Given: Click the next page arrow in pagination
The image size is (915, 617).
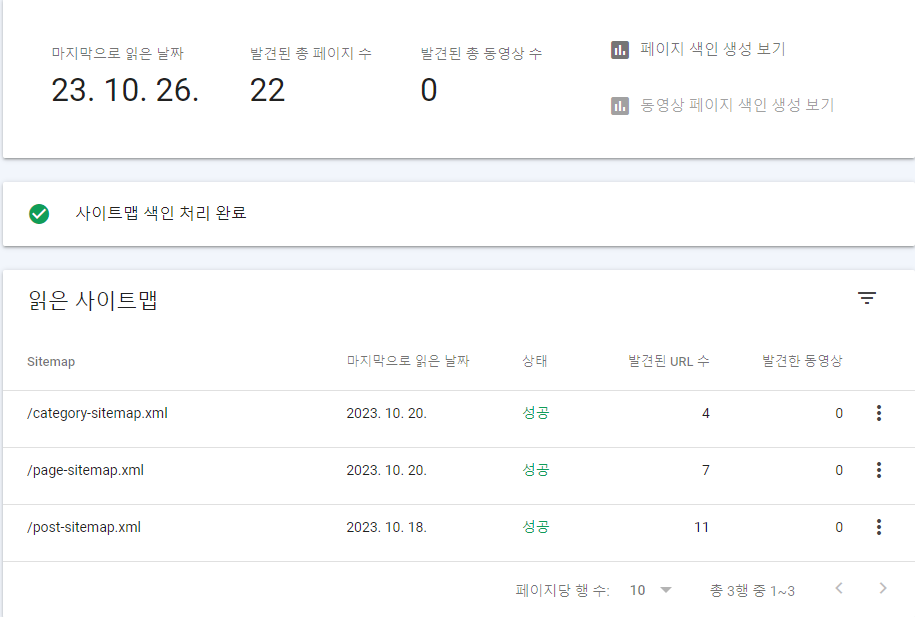Looking at the screenshot, I should click(x=881, y=590).
